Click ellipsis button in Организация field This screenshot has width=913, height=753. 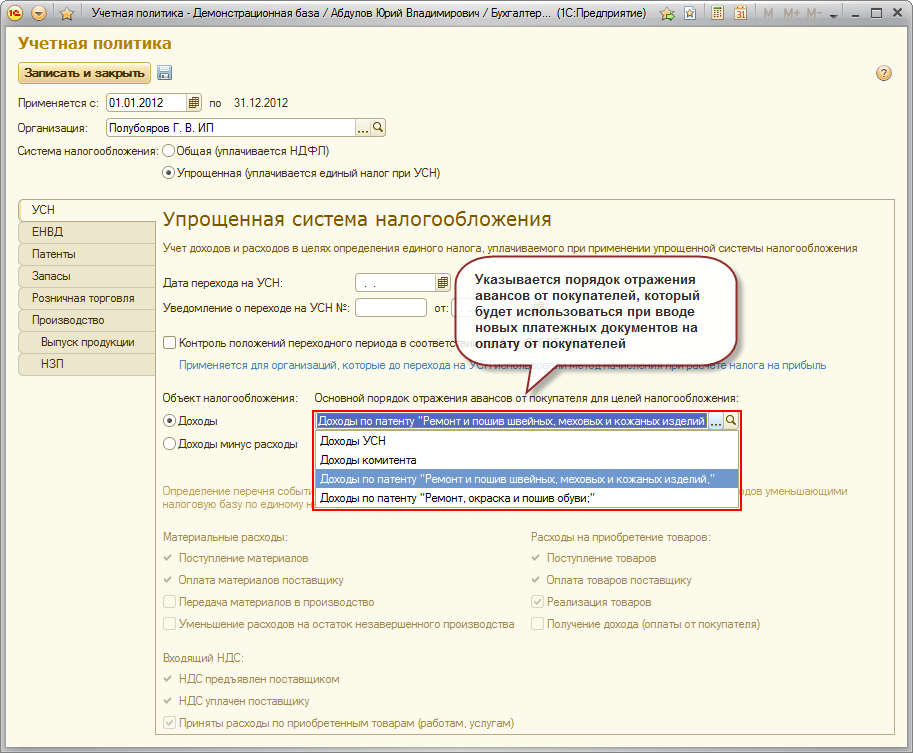click(x=364, y=128)
